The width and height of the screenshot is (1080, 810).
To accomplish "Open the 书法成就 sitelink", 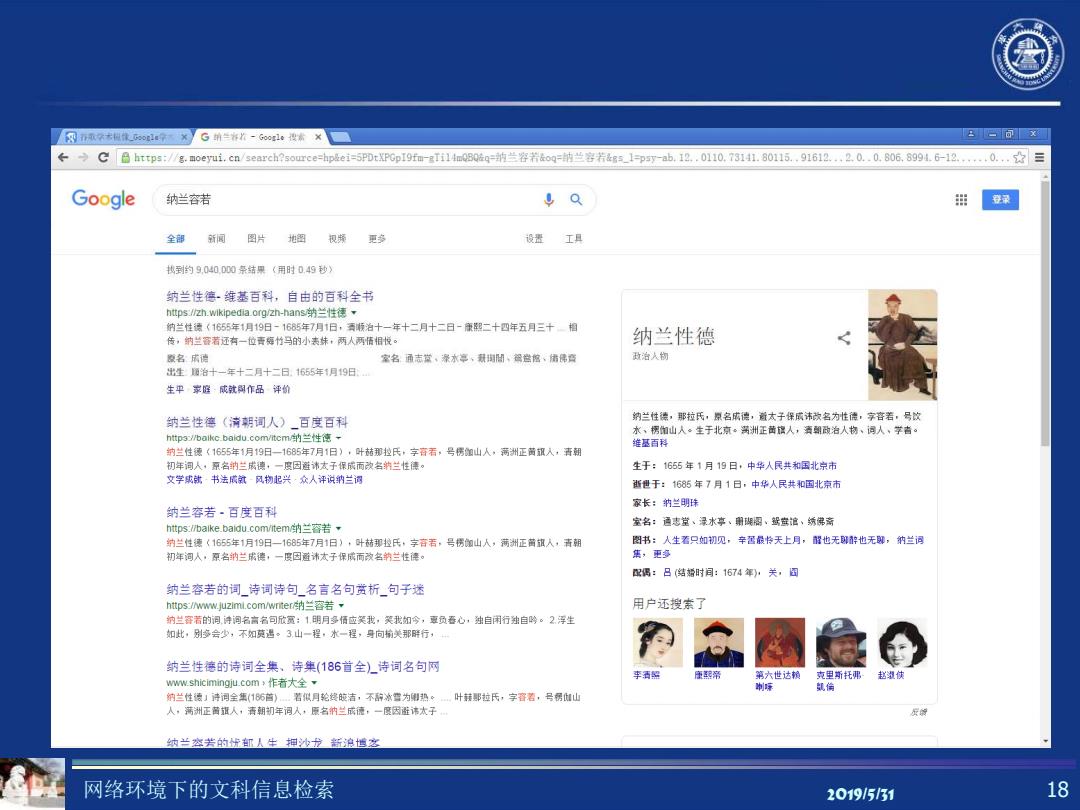I will tap(229, 479).
